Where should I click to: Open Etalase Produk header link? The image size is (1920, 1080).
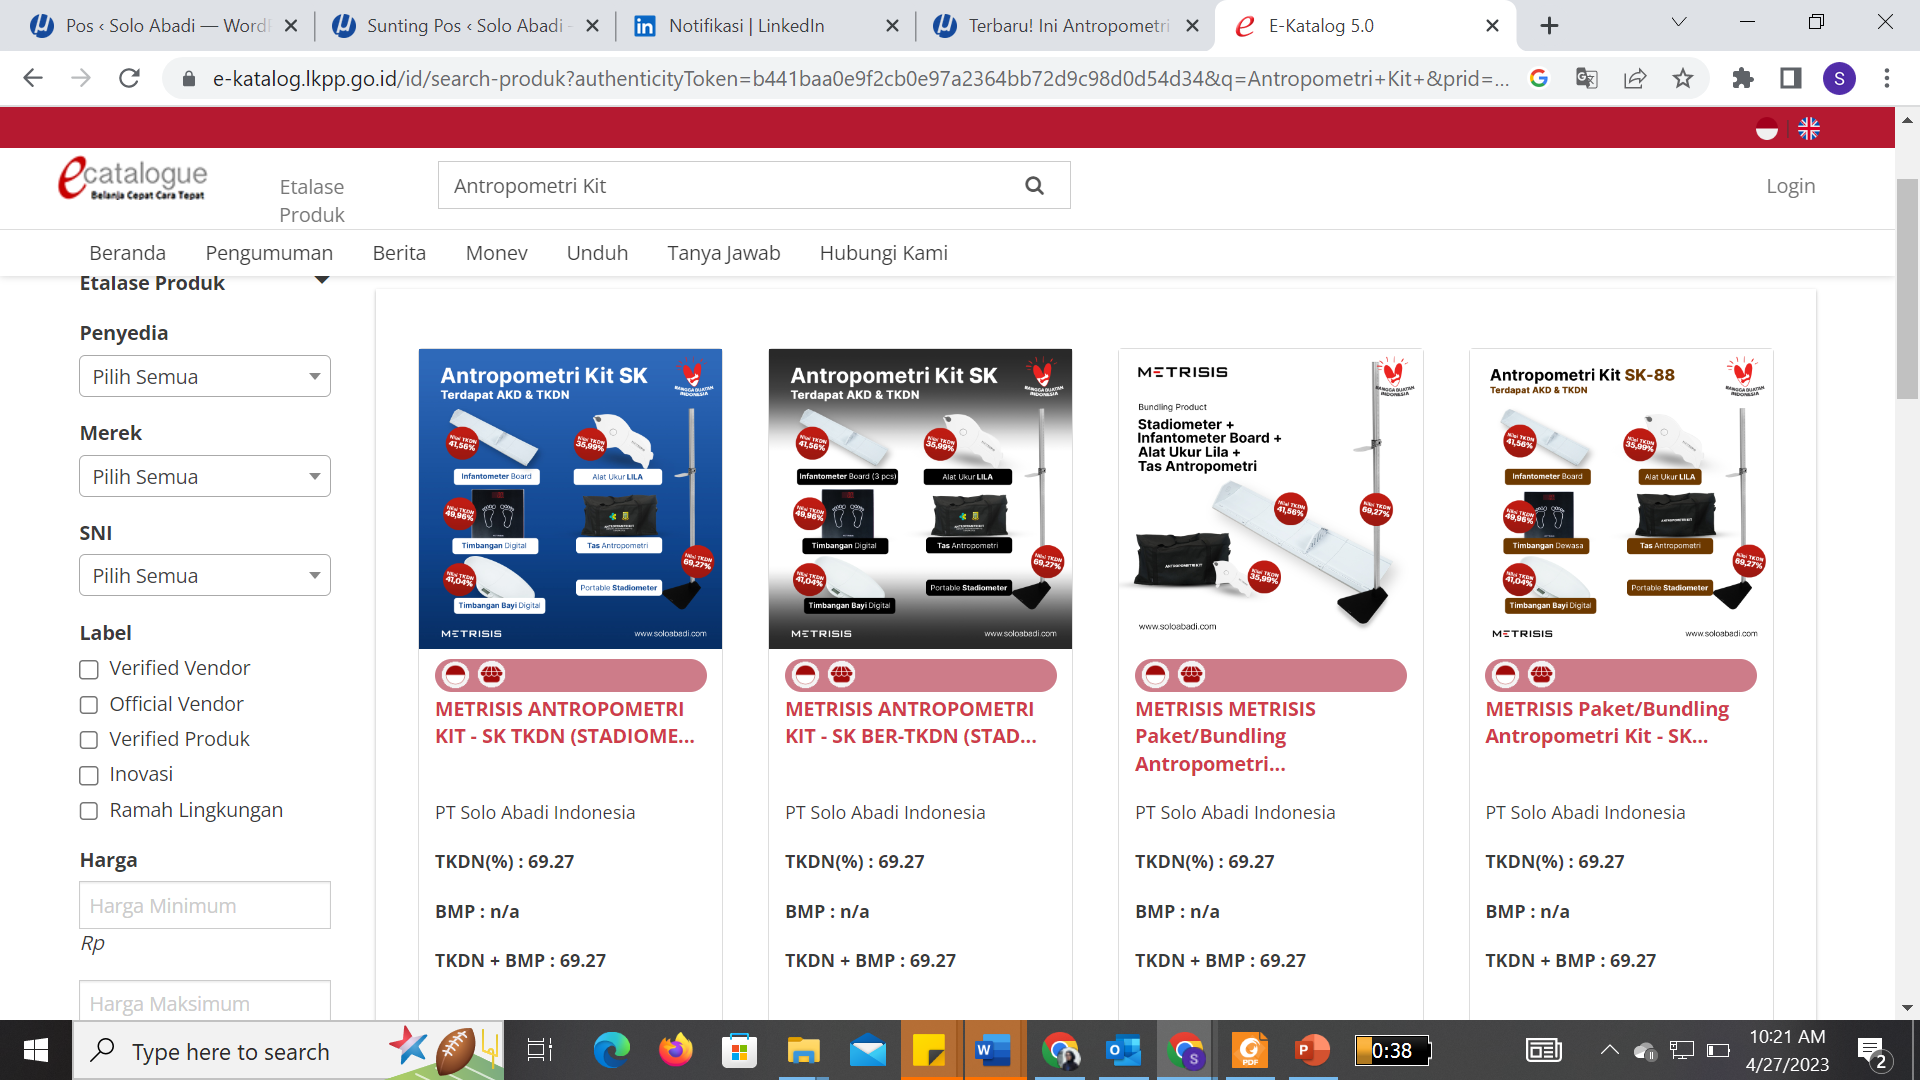pos(312,200)
